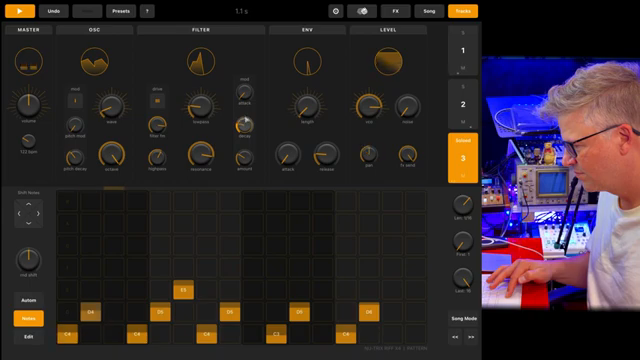Select track 2
Viewport: 640px width, 360px height.
click(x=463, y=104)
